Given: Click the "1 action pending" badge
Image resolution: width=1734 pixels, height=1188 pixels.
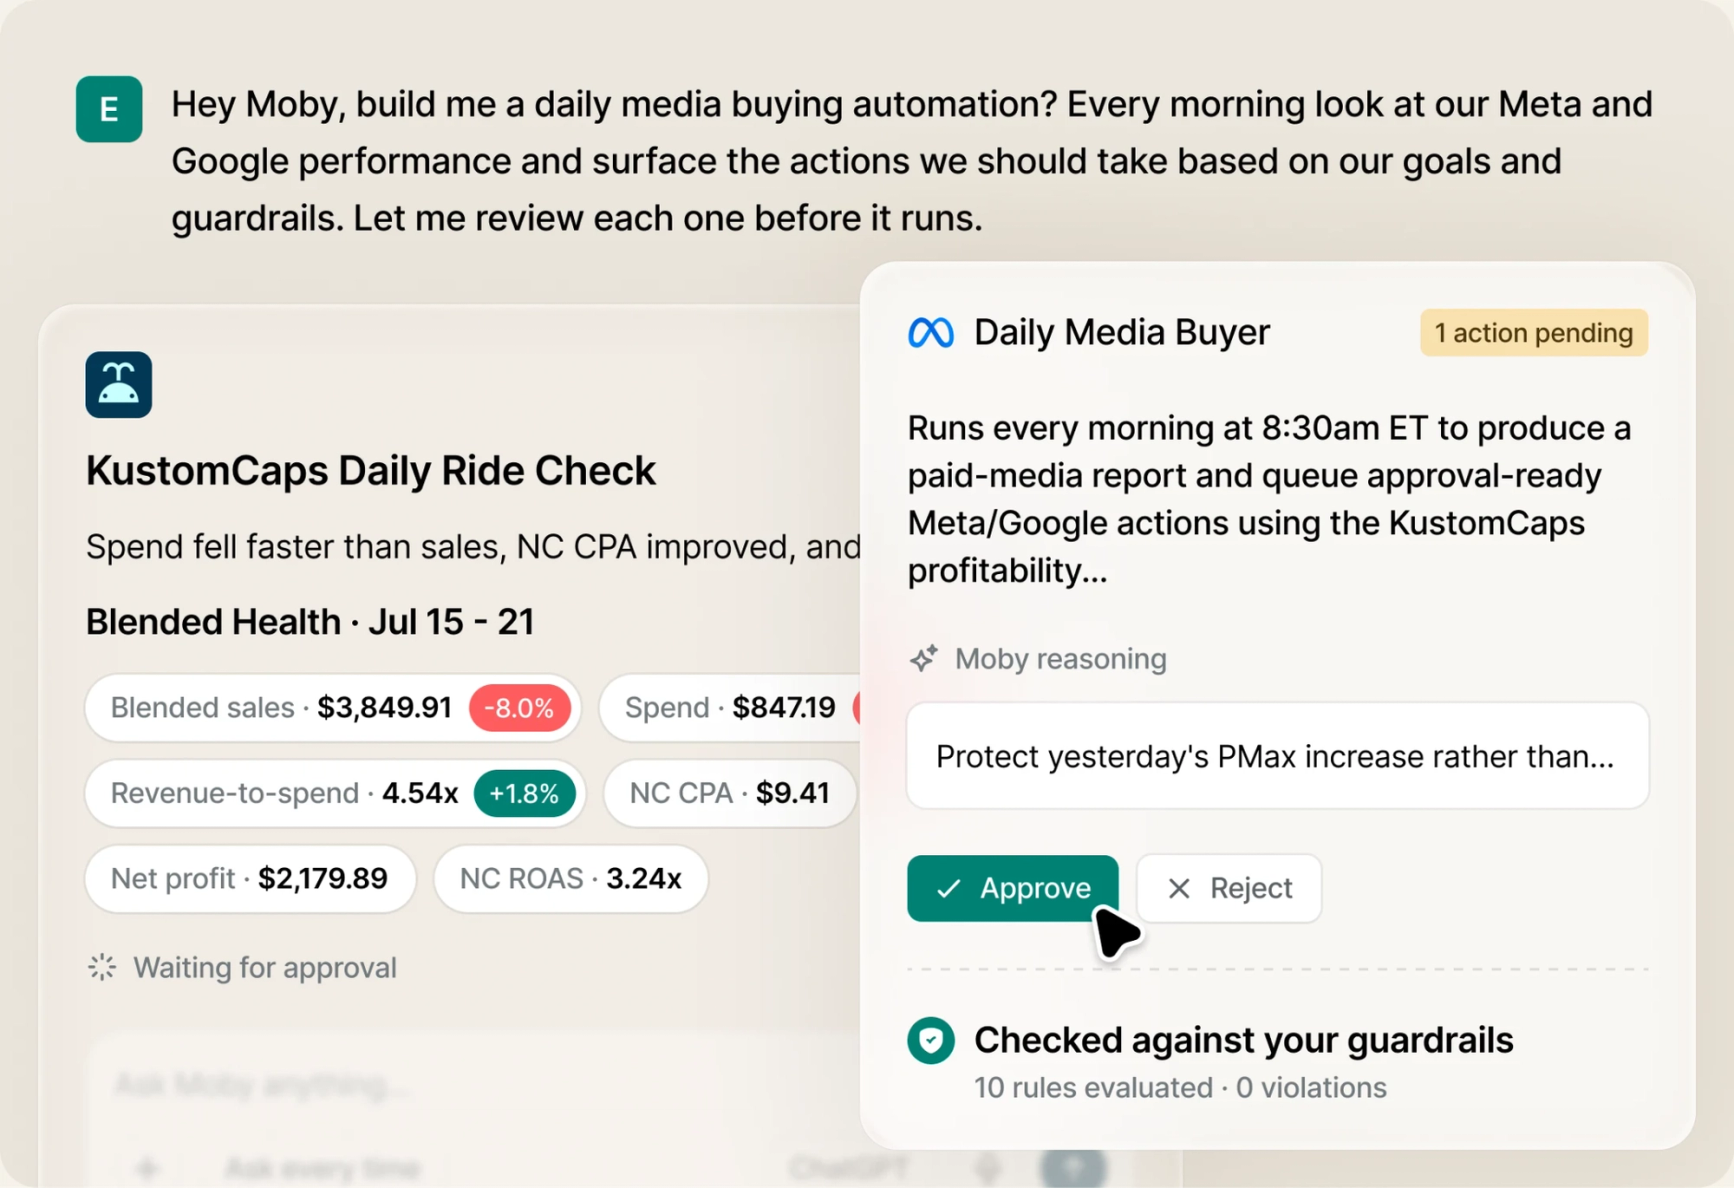Looking at the screenshot, I should 1534,333.
